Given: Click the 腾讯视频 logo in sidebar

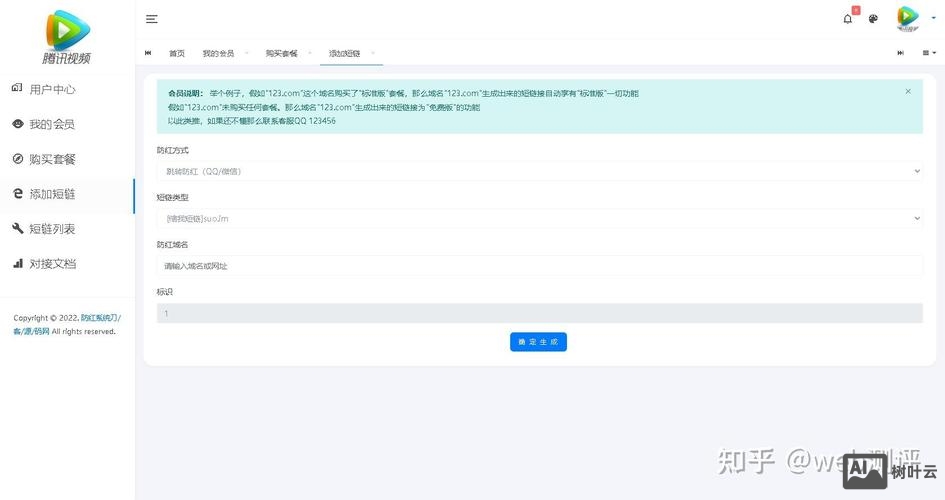Looking at the screenshot, I should pyautogui.click(x=67, y=37).
